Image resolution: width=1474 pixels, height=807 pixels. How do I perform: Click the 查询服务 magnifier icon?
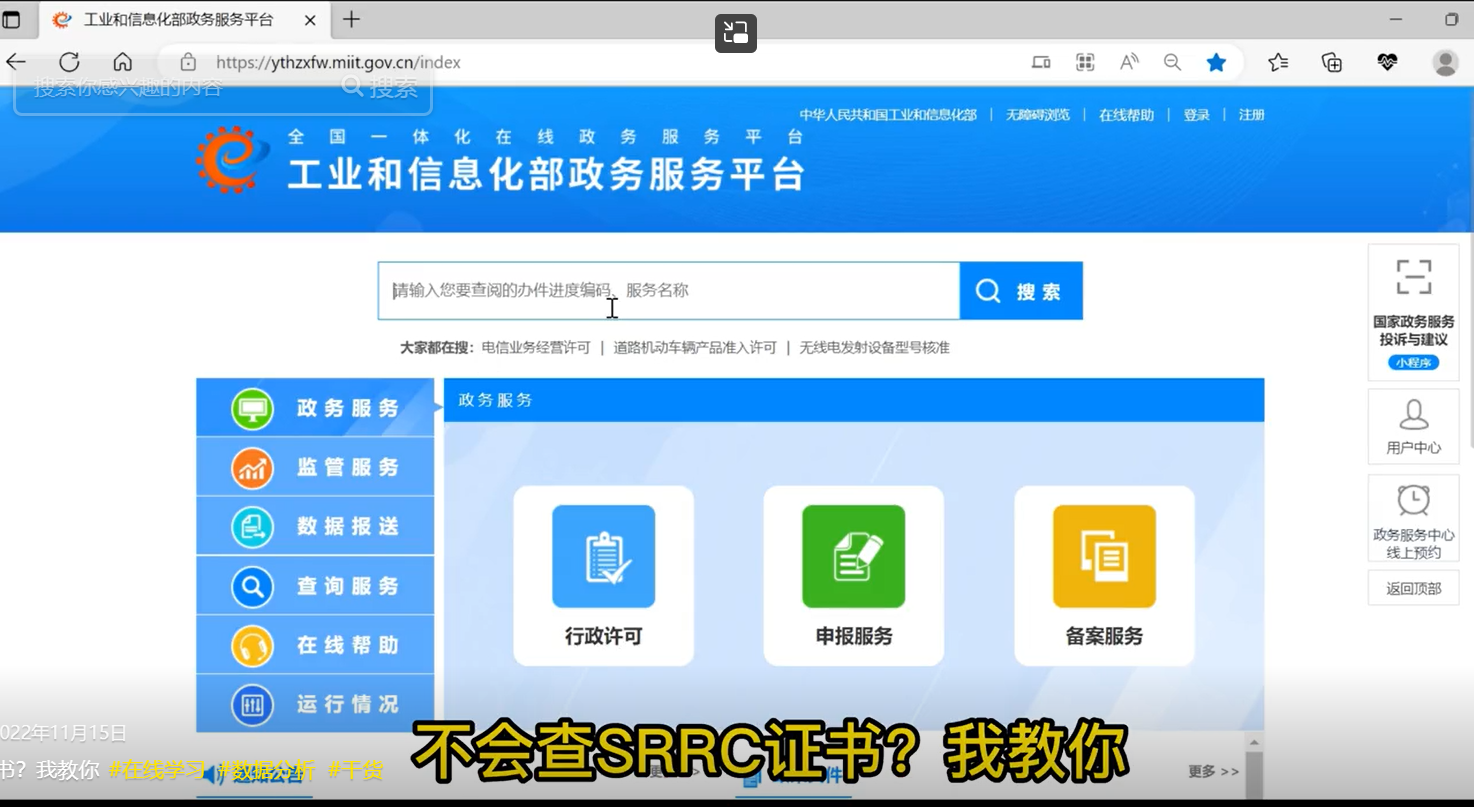251,586
